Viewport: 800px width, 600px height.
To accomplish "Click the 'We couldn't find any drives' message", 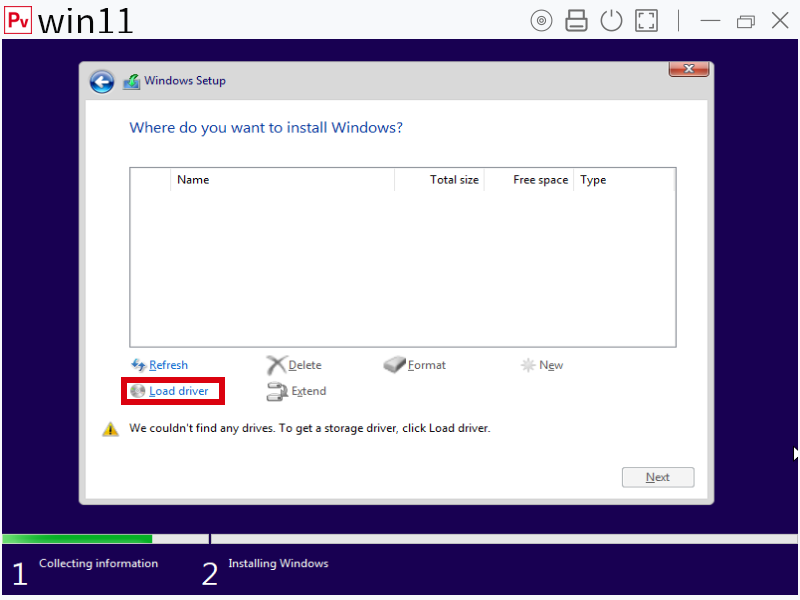I will [x=310, y=428].
